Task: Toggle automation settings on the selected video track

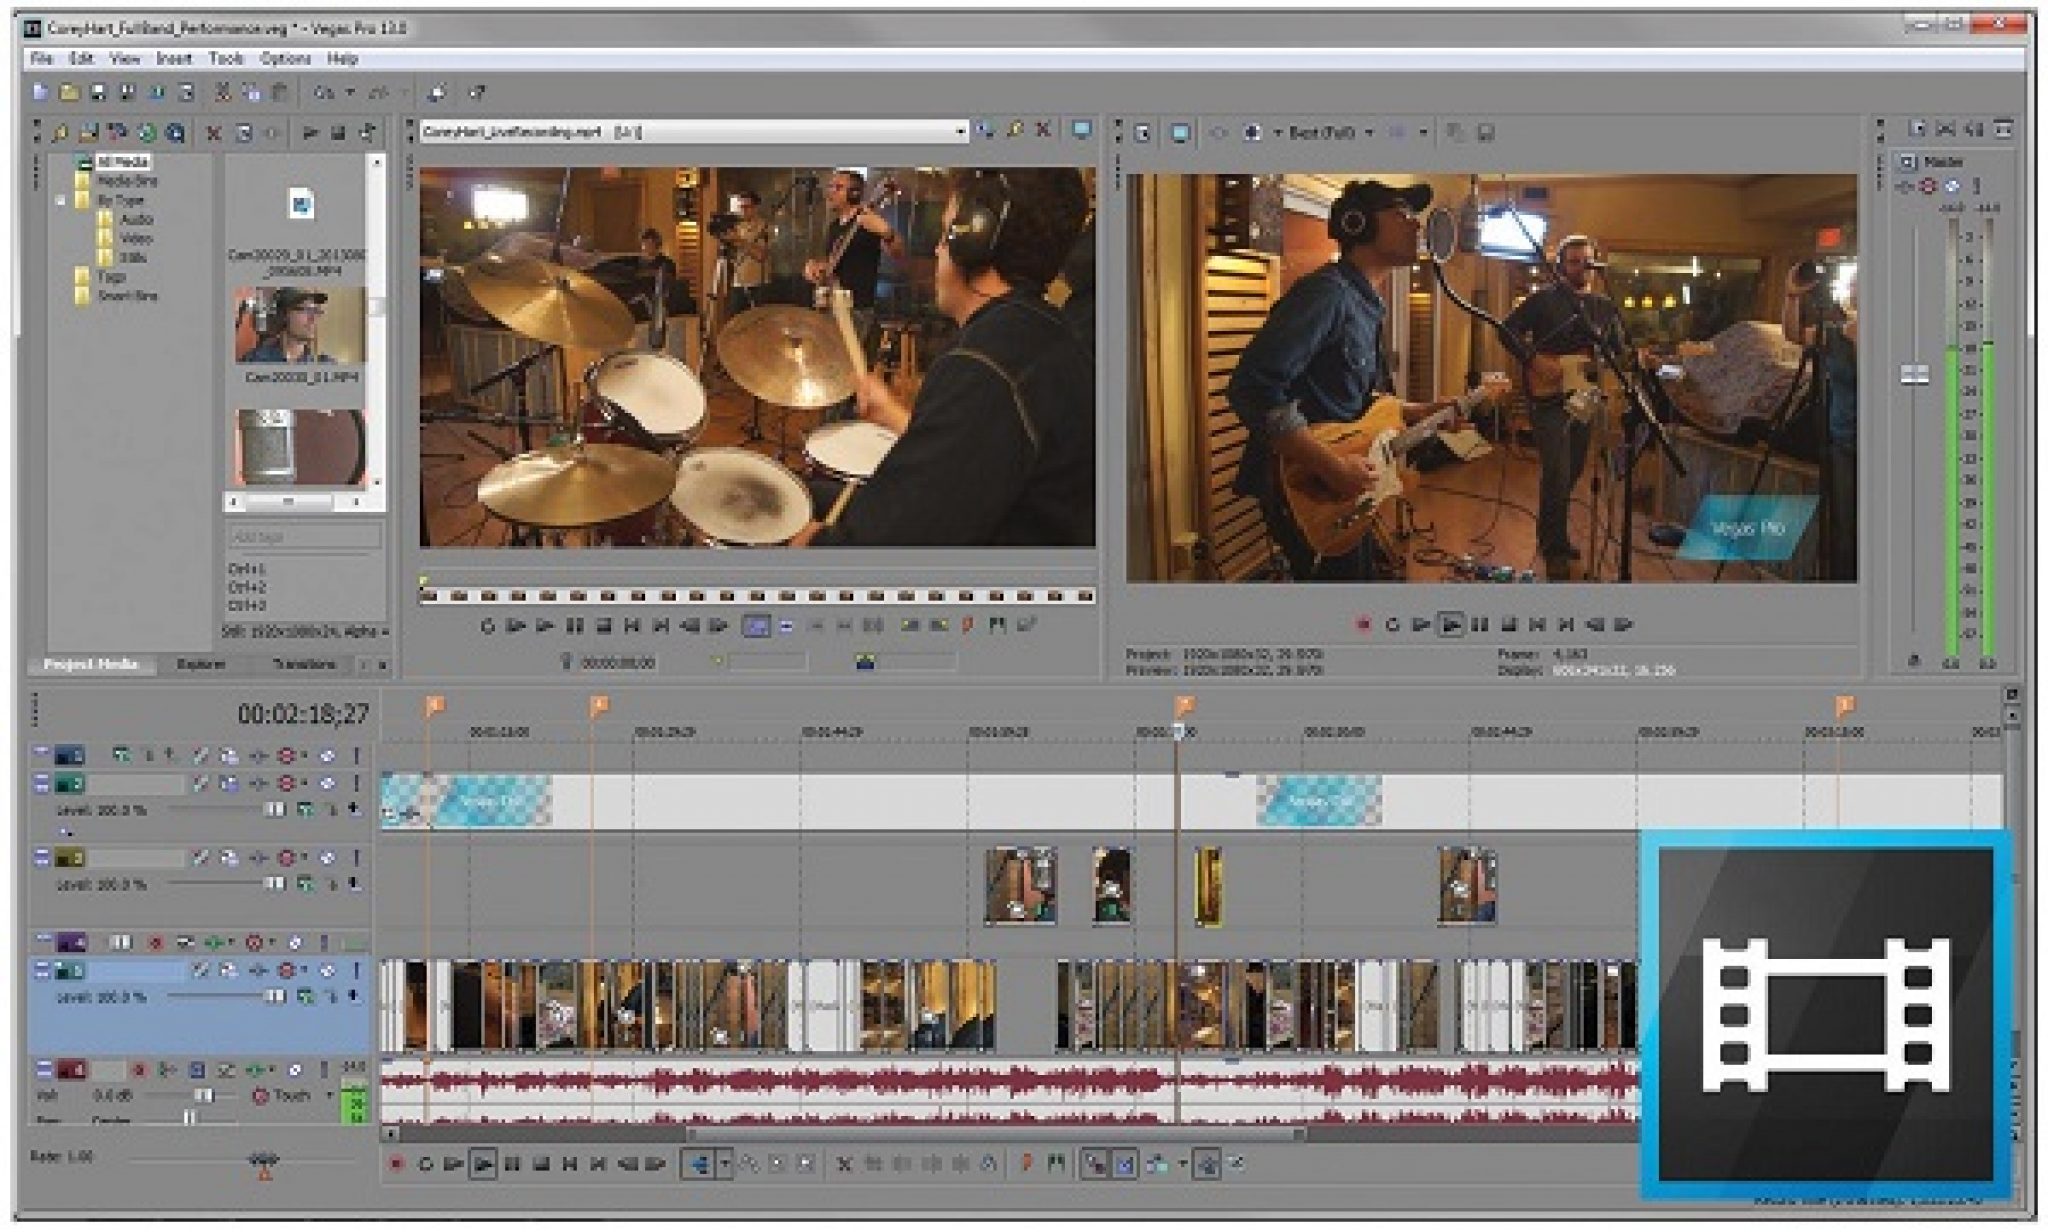Action: tap(287, 970)
